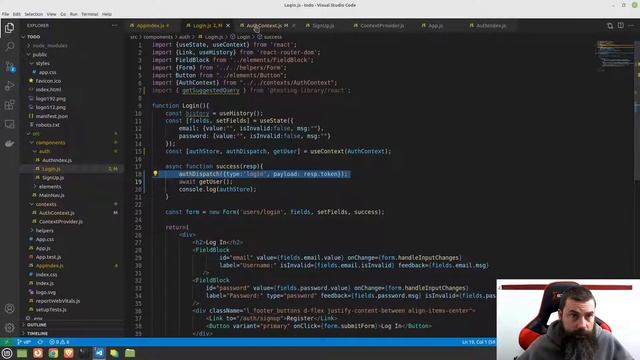Switch to the App.js tab
The width and height of the screenshot is (640, 360).
point(435,26)
